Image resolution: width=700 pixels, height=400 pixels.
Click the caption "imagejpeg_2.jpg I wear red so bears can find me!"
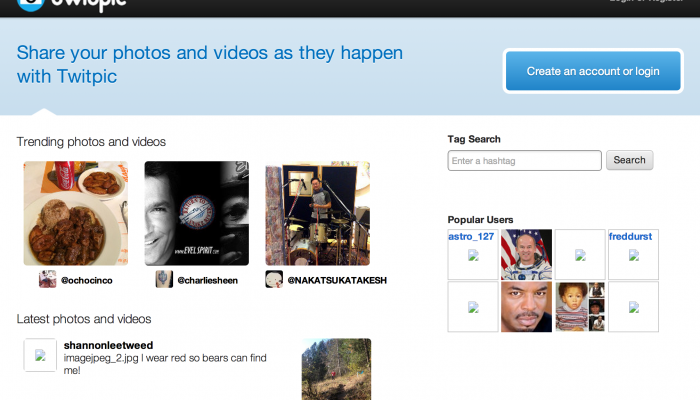click(165, 364)
